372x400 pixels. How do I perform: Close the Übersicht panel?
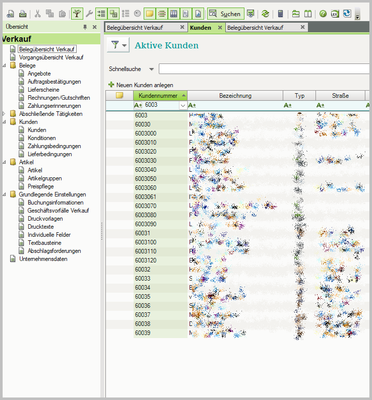(95, 27)
